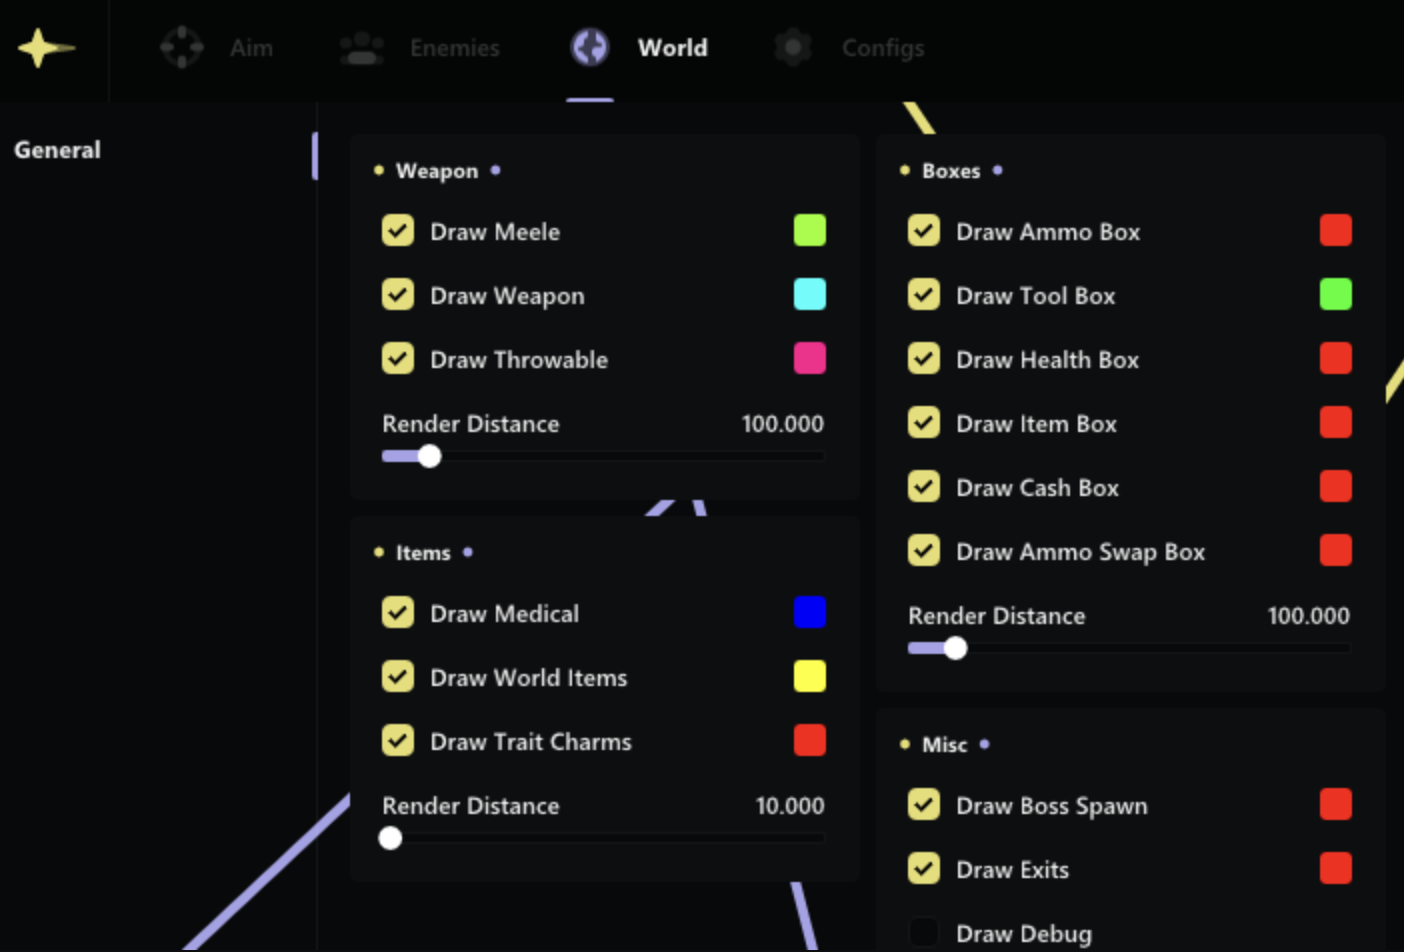The height and width of the screenshot is (952, 1404).
Task: Open the green Draw Meele color swatch
Action: tap(809, 230)
